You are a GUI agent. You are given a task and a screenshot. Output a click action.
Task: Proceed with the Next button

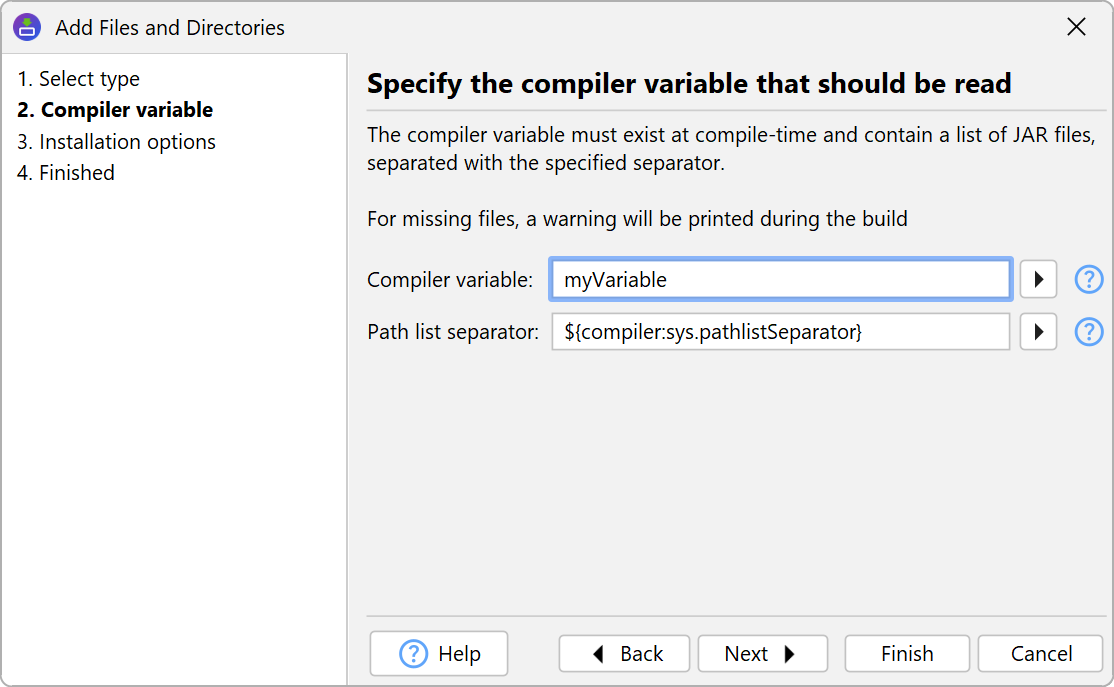point(762,654)
